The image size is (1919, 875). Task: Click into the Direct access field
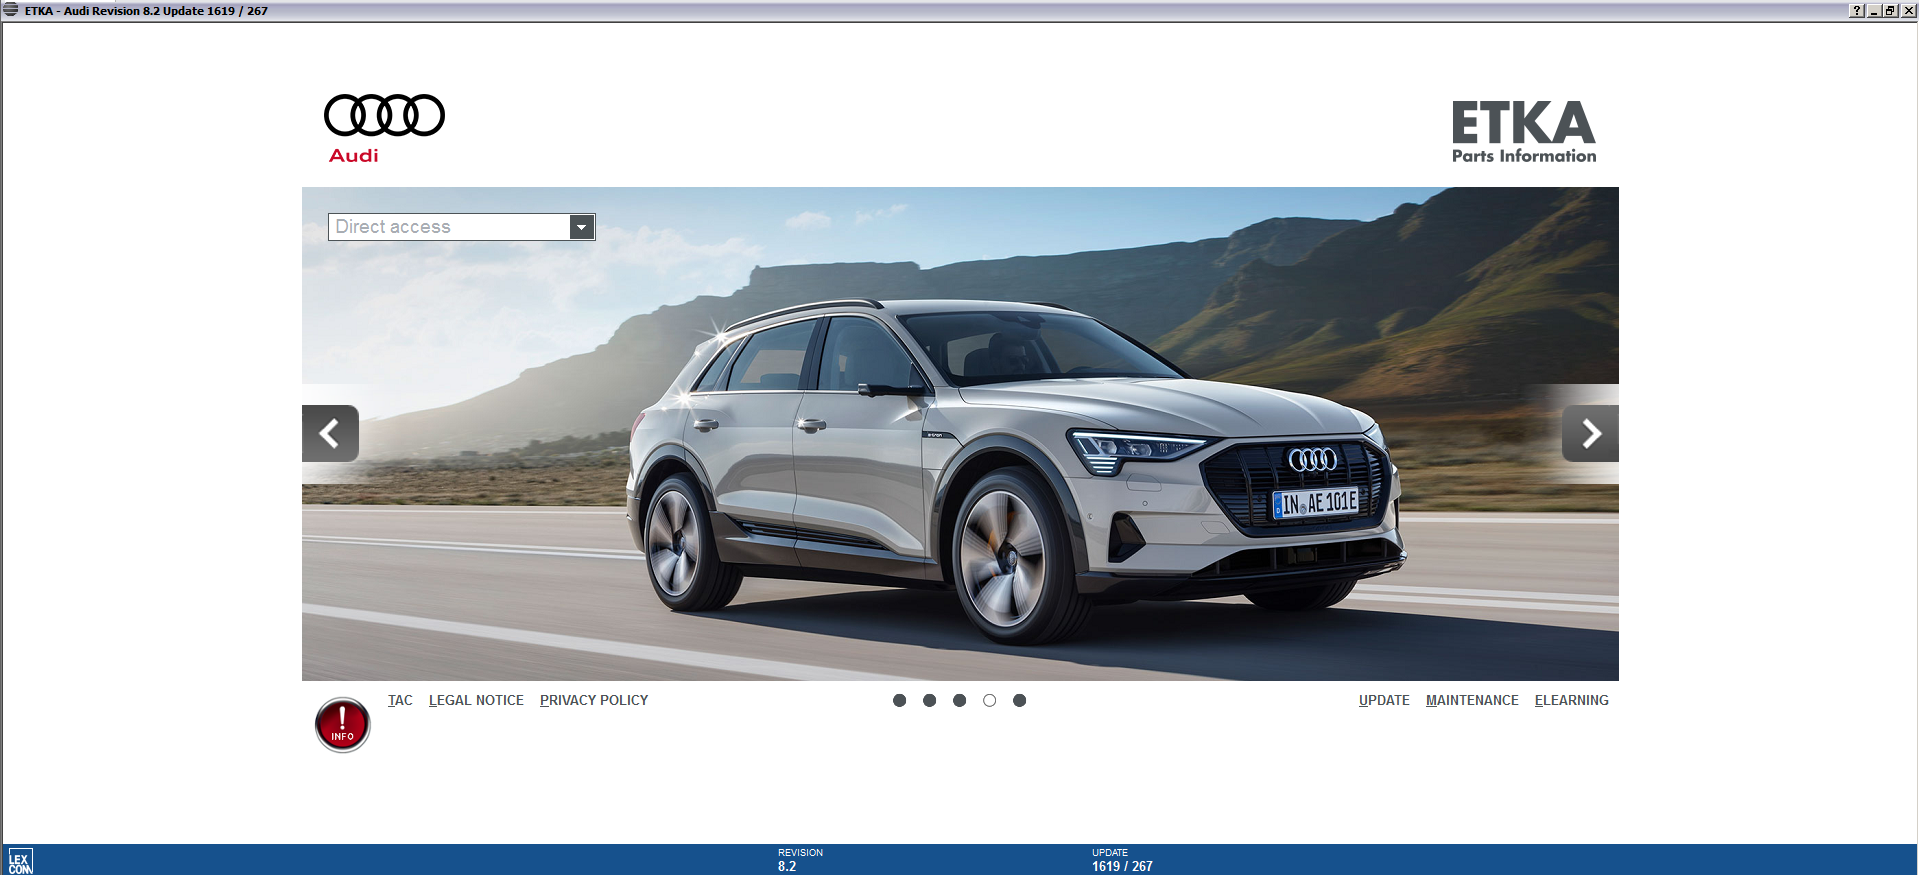point(449,227)
